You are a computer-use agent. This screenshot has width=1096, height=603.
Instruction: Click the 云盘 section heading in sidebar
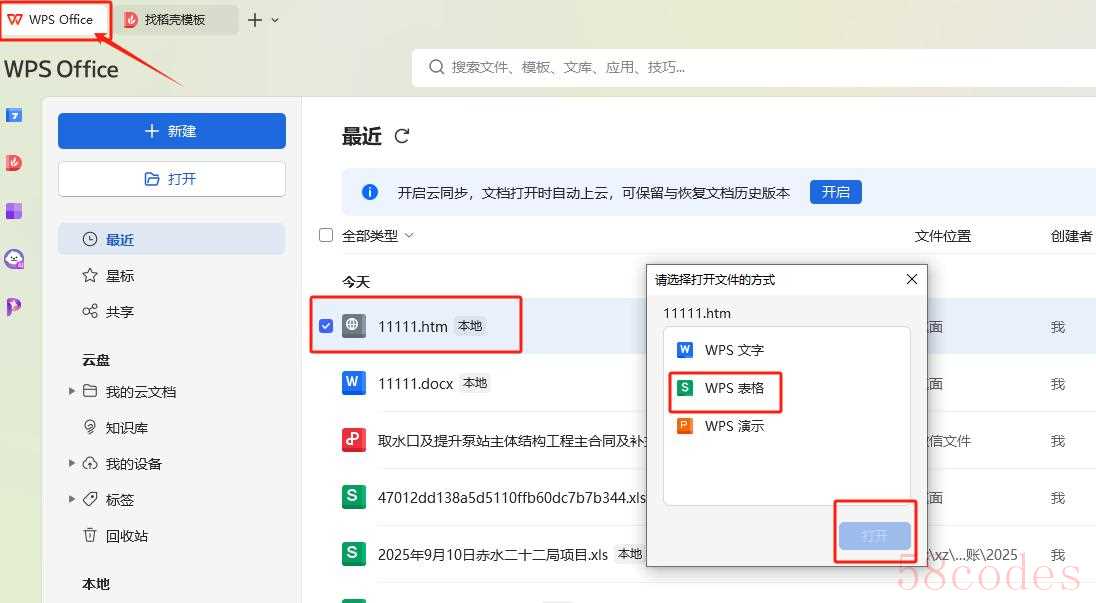(x=96, y=361)
